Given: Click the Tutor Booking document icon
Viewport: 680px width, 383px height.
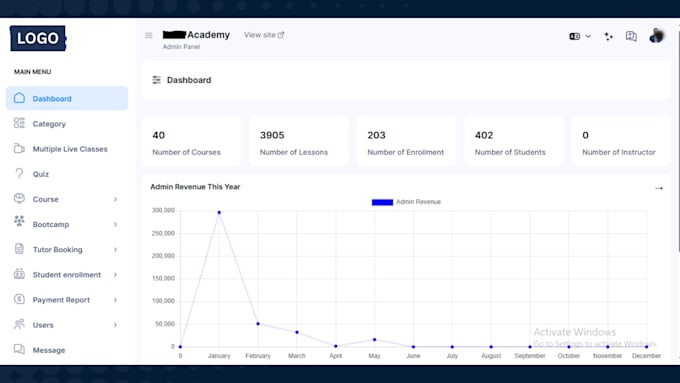Looking at the screenshot, I should point(19,249).
